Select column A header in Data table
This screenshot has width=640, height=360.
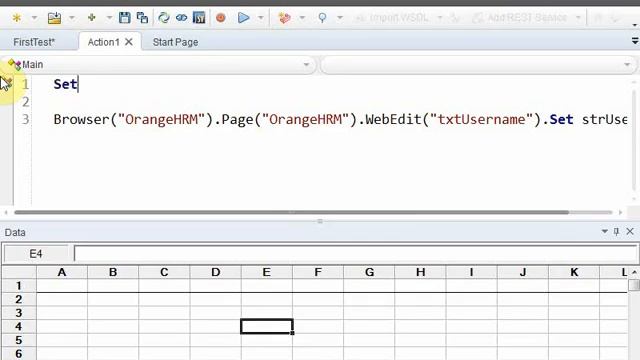62,272
